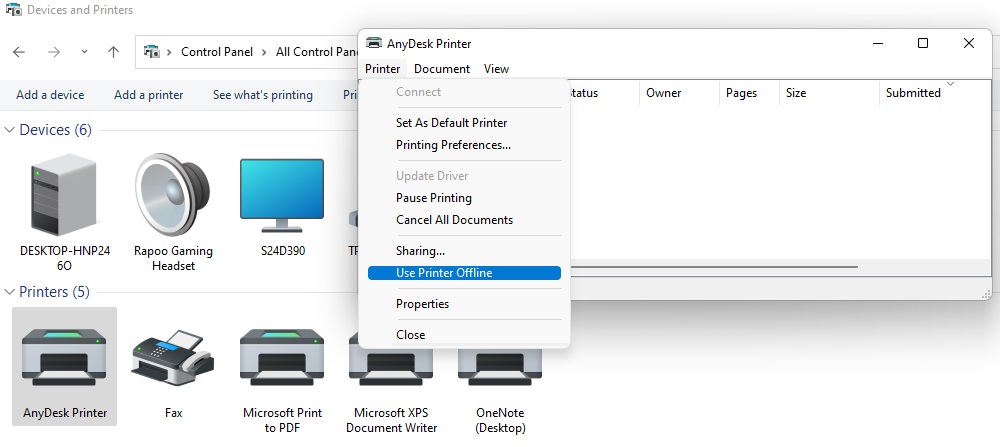
Task: Select the S24D390 monitor icon
Action: 282,195
